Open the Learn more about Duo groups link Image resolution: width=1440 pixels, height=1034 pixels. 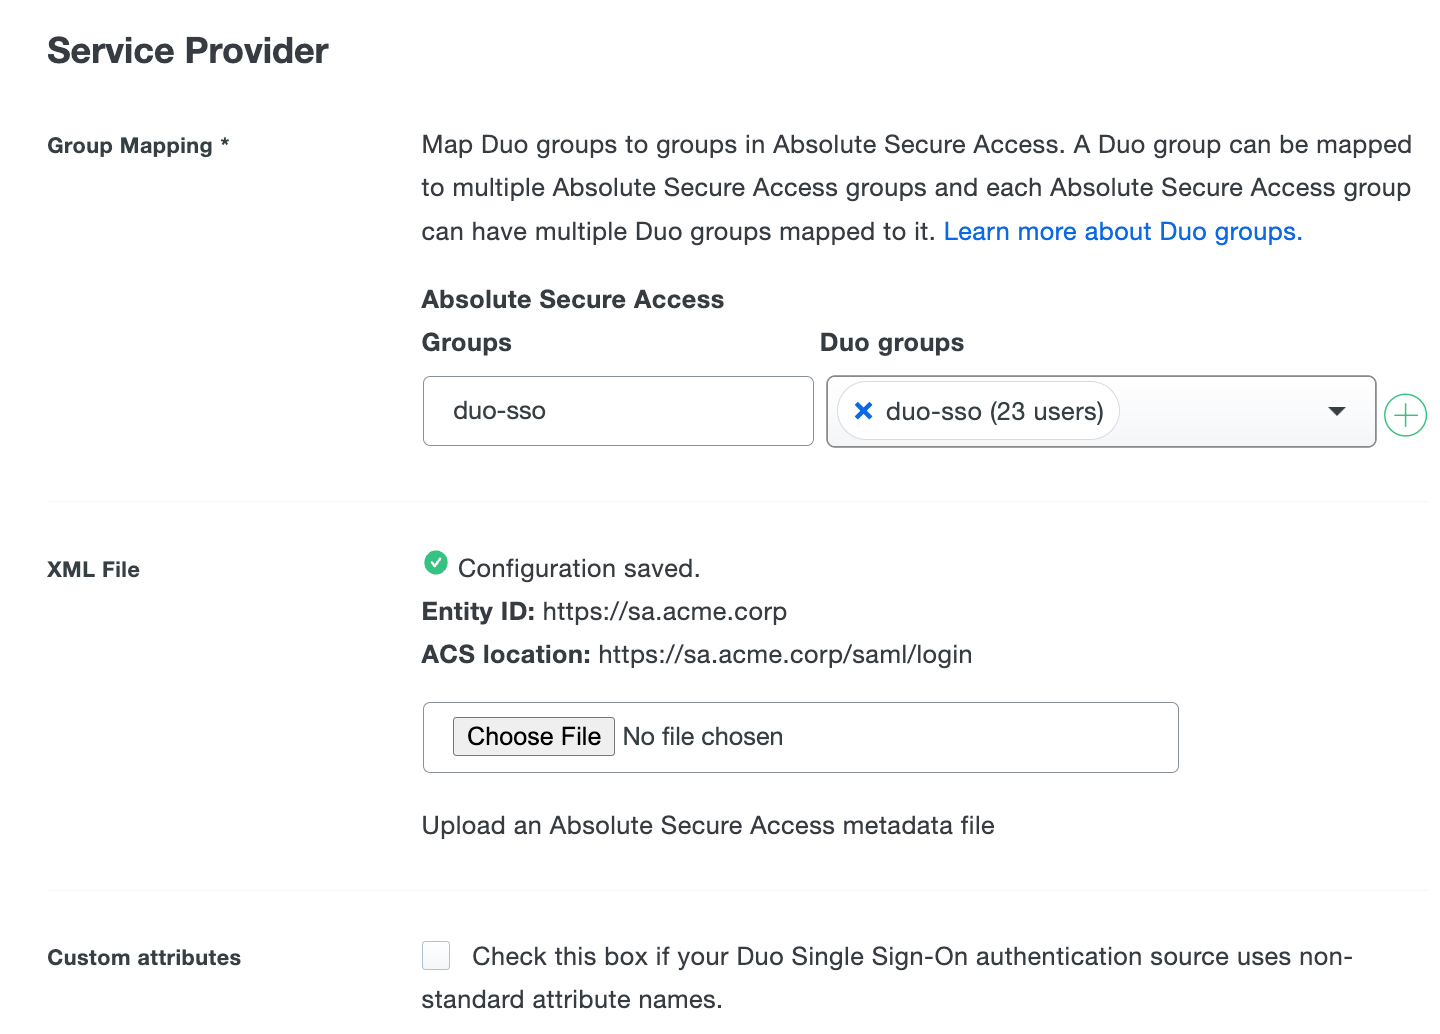[x=1122, y=231]
